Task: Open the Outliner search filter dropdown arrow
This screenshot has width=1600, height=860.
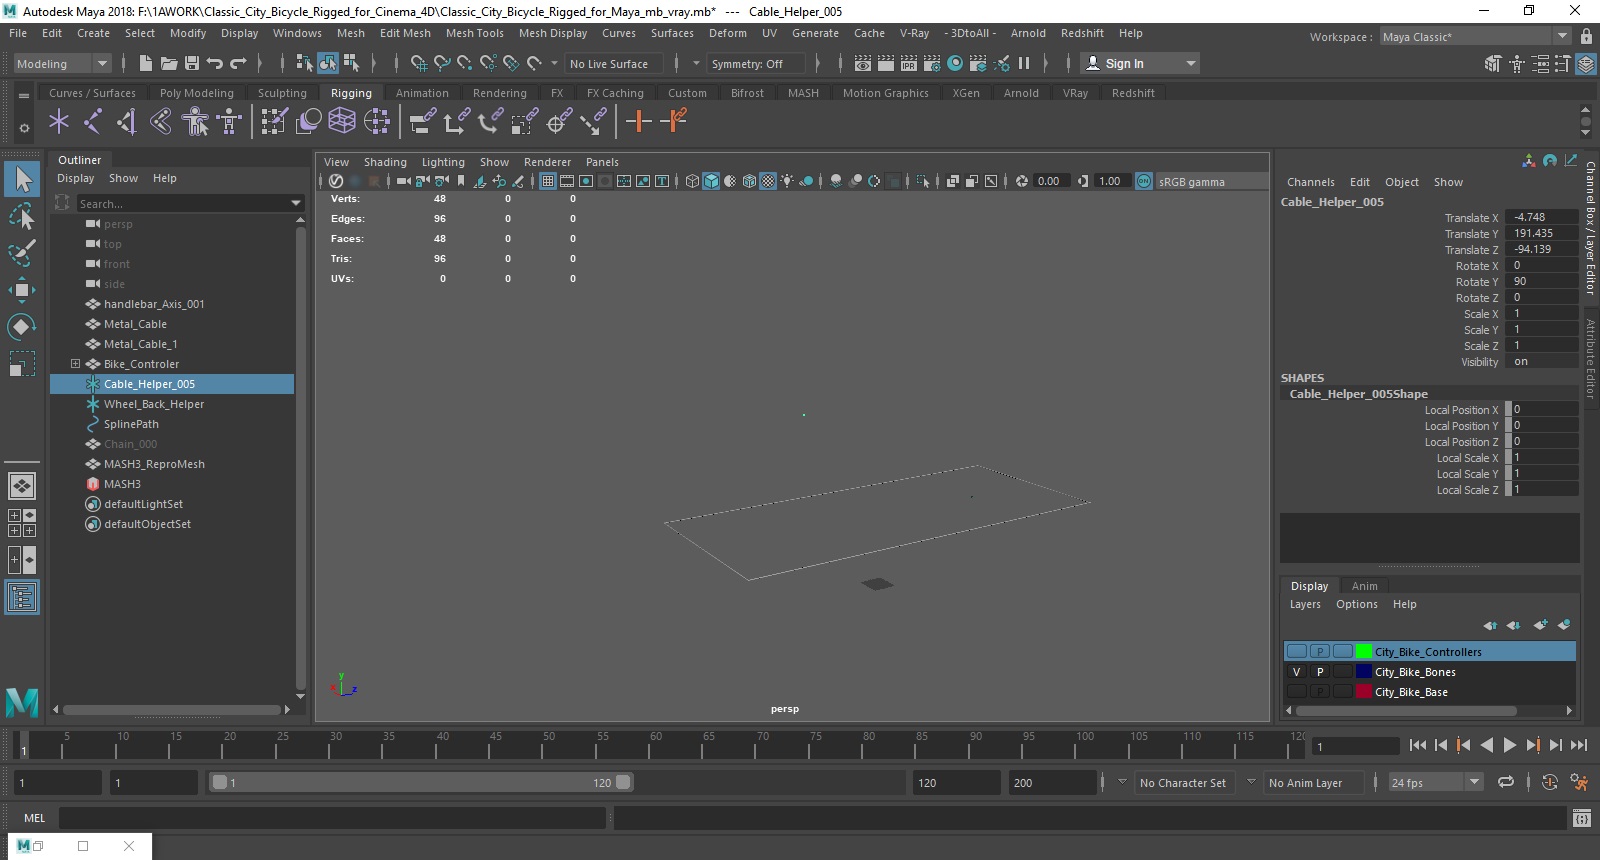Action: click(296, 203)
